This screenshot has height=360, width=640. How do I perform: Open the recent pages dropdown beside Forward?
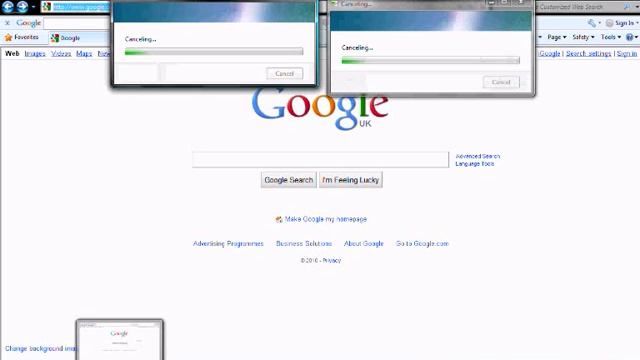click(33, 7)
